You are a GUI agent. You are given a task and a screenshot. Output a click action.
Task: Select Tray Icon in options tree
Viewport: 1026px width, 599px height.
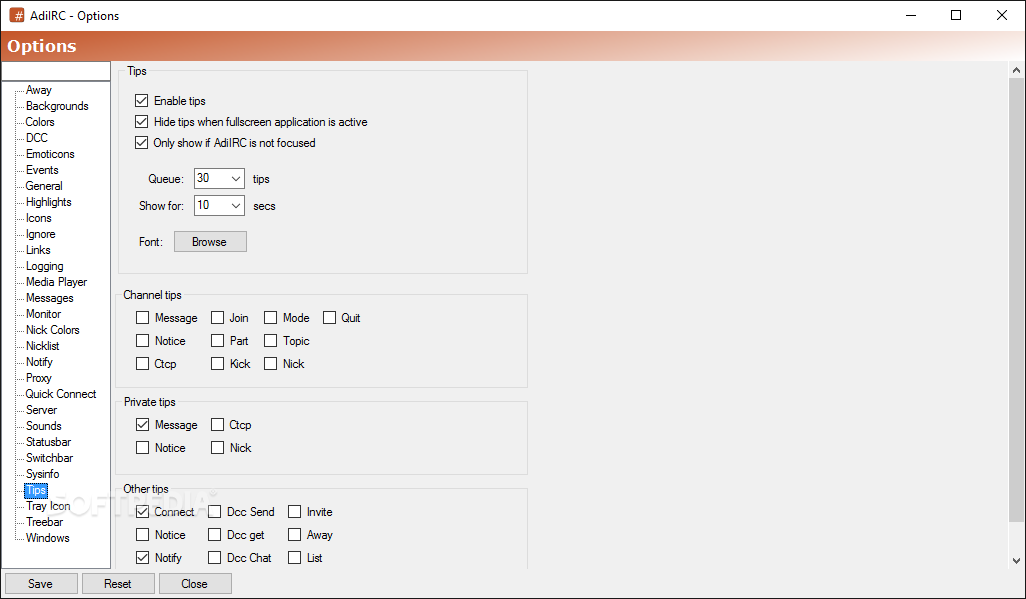[48, 506]
